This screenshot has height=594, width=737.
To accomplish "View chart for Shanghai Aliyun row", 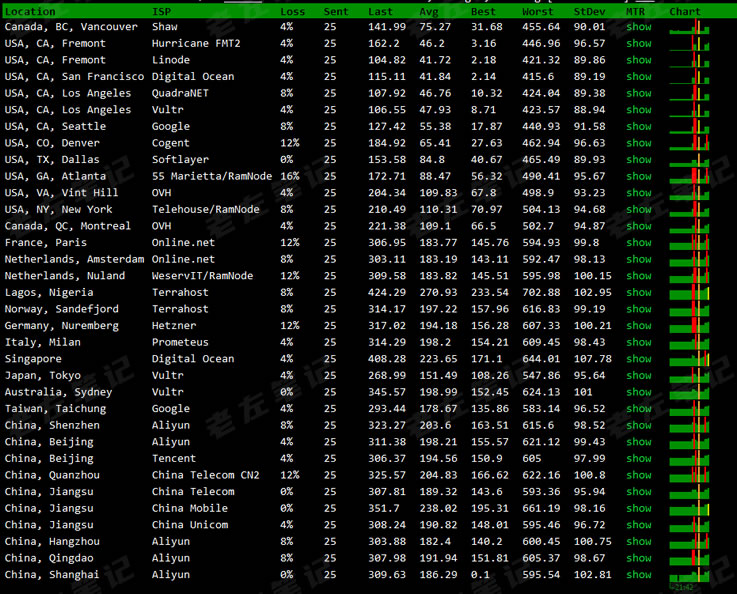I will 690,575.
